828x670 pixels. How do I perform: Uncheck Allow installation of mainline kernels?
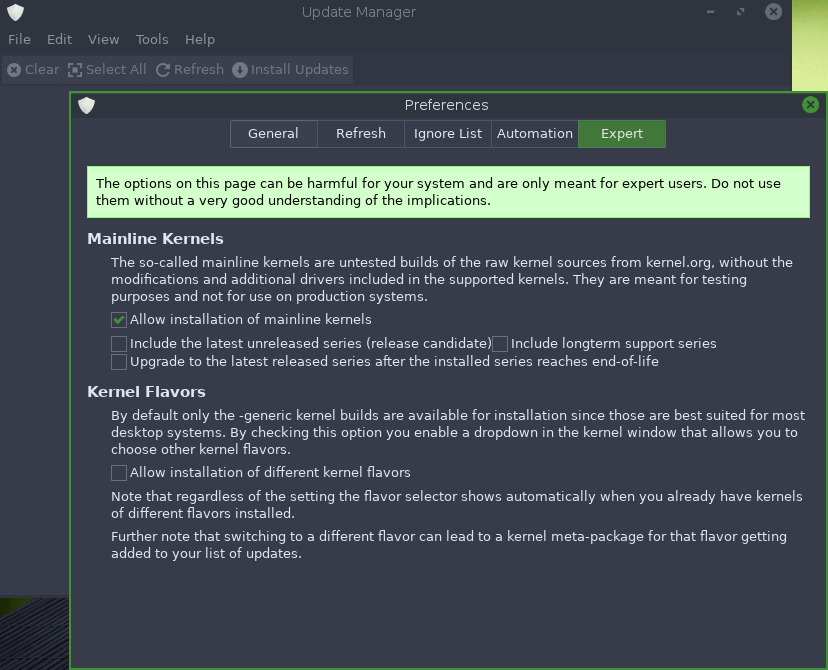119,320
